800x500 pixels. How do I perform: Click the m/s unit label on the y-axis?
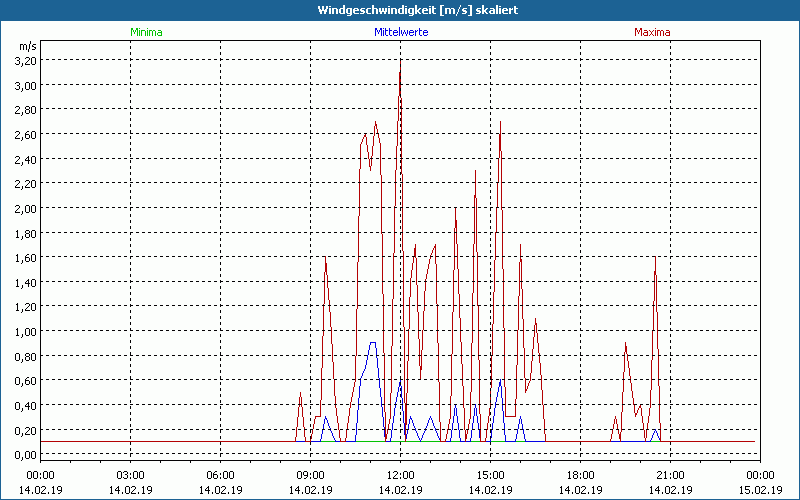point(27,46)
